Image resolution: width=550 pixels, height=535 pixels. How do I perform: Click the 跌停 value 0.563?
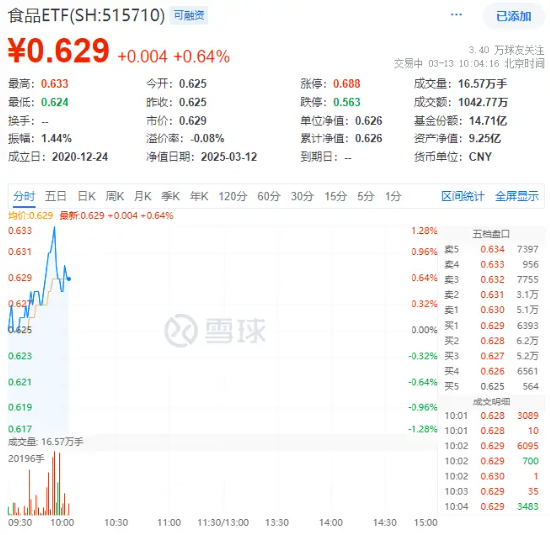pyautogui.click(x=347, y=102)
